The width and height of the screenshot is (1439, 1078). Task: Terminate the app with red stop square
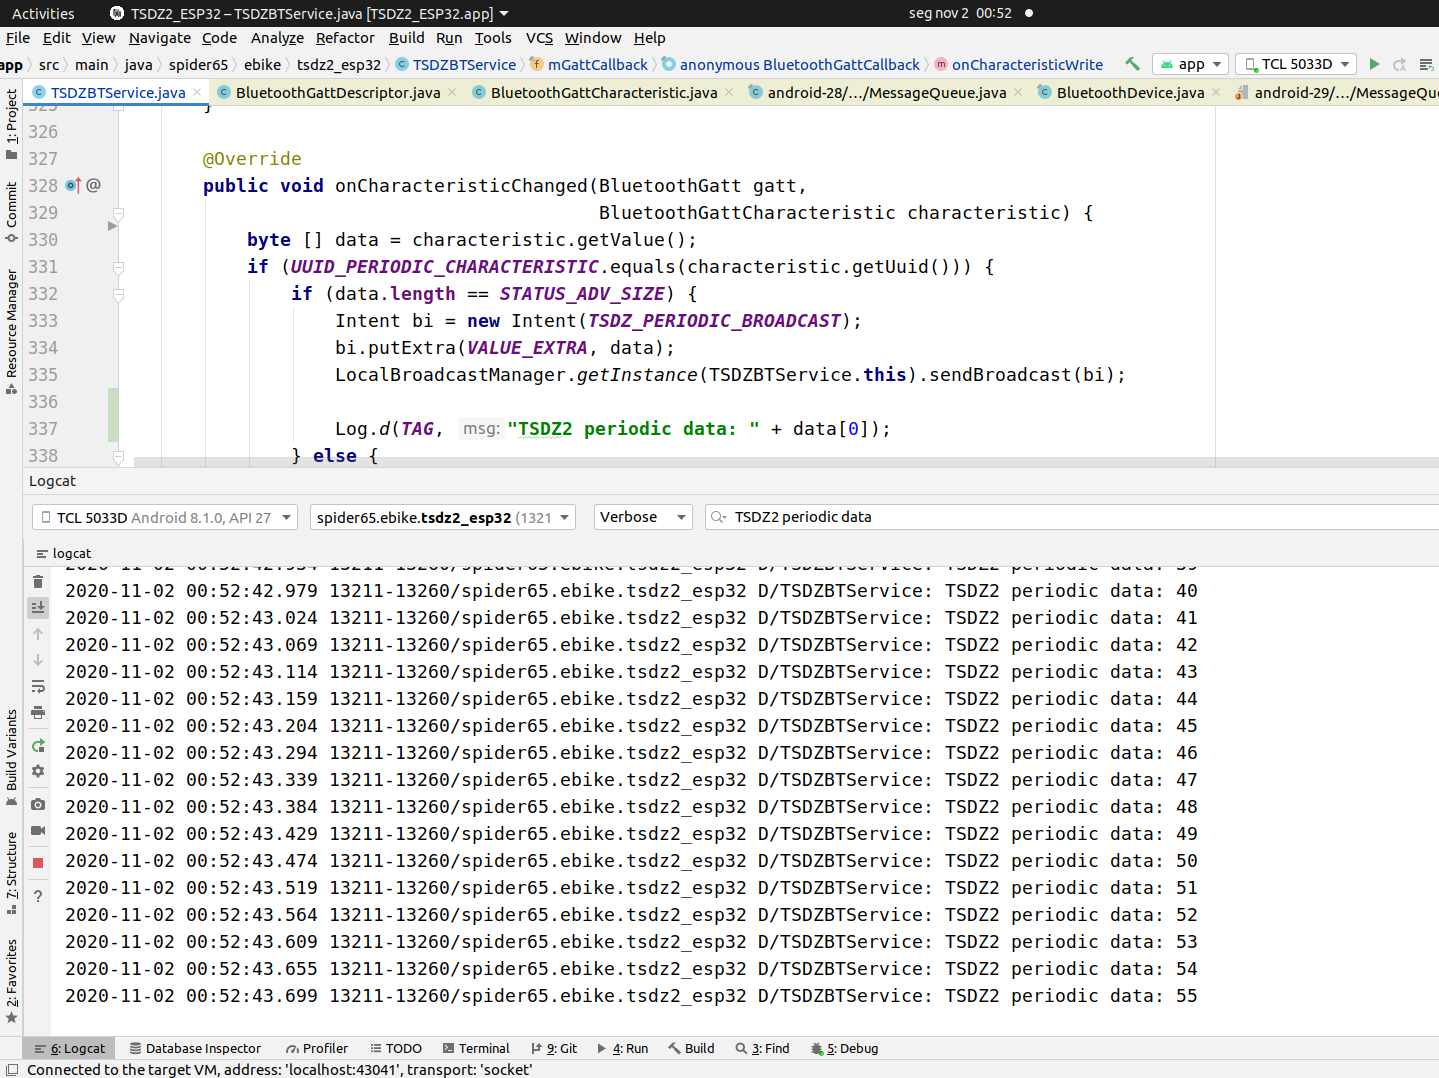click(x=38, y=862)
